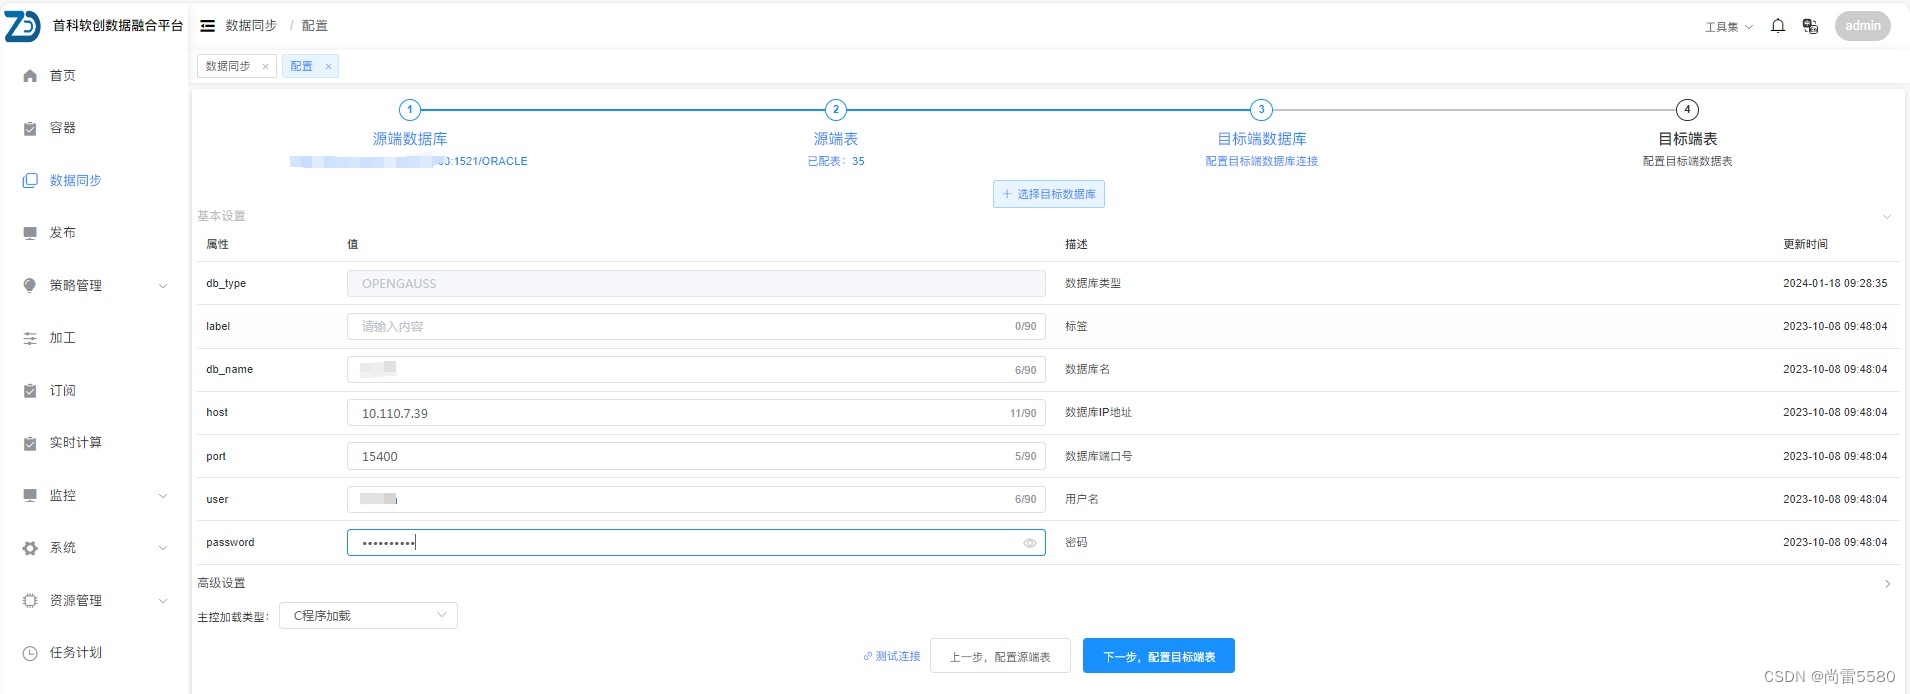
Task: Expand 系统 sidebar menu
Action: coord(94,548)
